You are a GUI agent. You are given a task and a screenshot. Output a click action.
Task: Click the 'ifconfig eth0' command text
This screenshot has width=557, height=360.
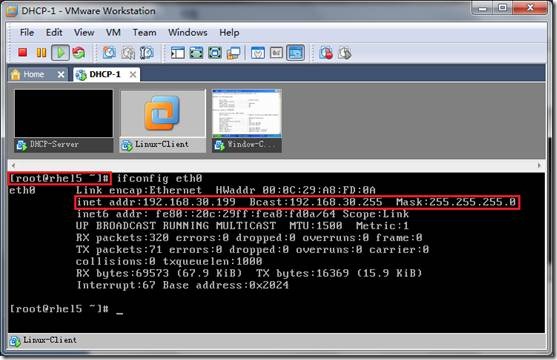click(x=159, y=178)
